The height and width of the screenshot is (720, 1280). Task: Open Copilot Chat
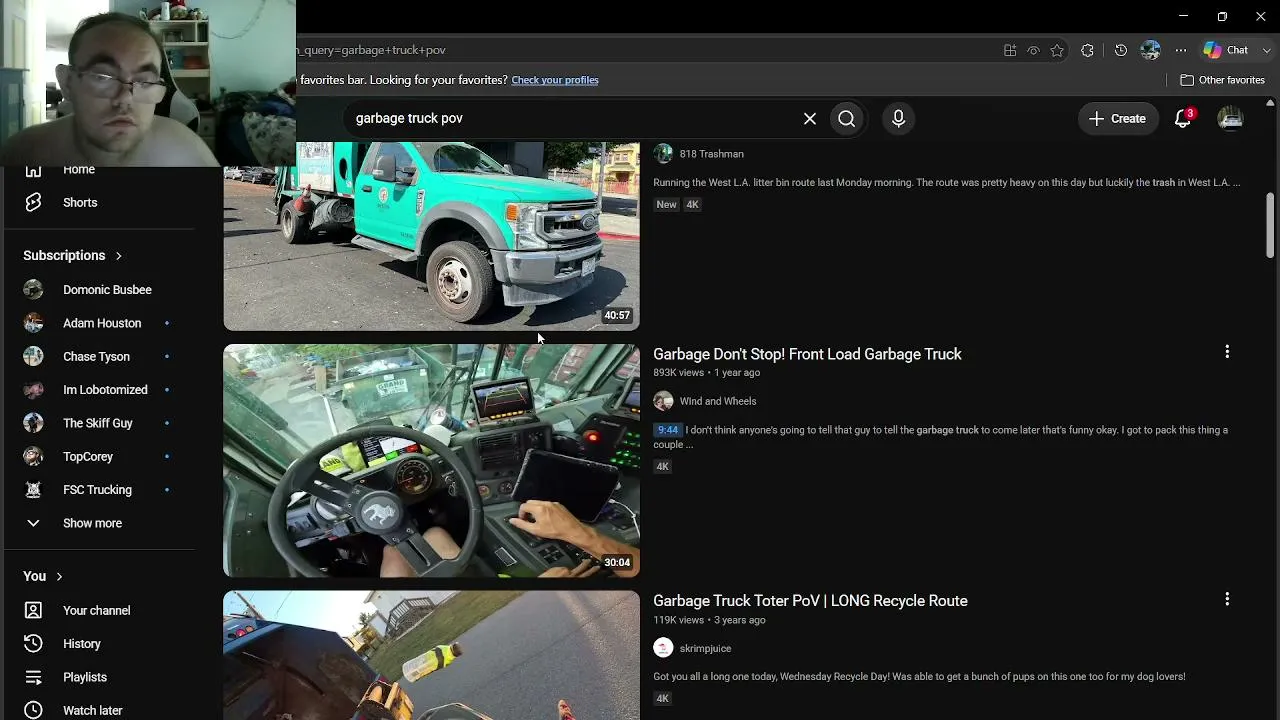coord(1226,50)
